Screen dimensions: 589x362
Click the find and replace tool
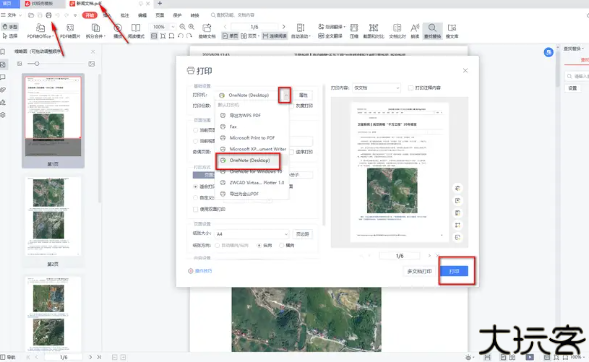[432, 31]
